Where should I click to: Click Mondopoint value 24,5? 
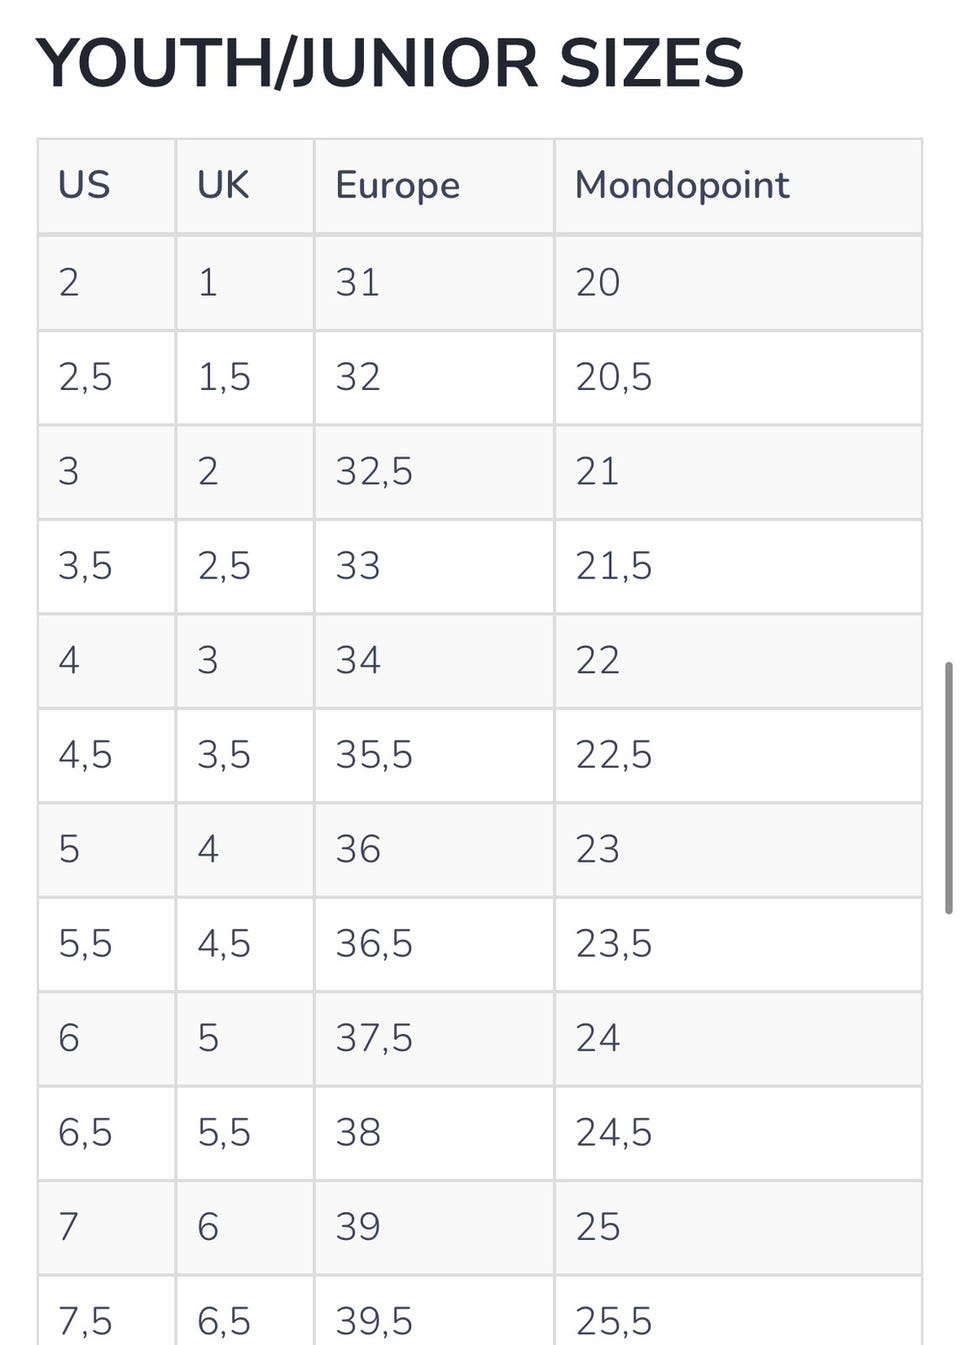point(613,1134)
